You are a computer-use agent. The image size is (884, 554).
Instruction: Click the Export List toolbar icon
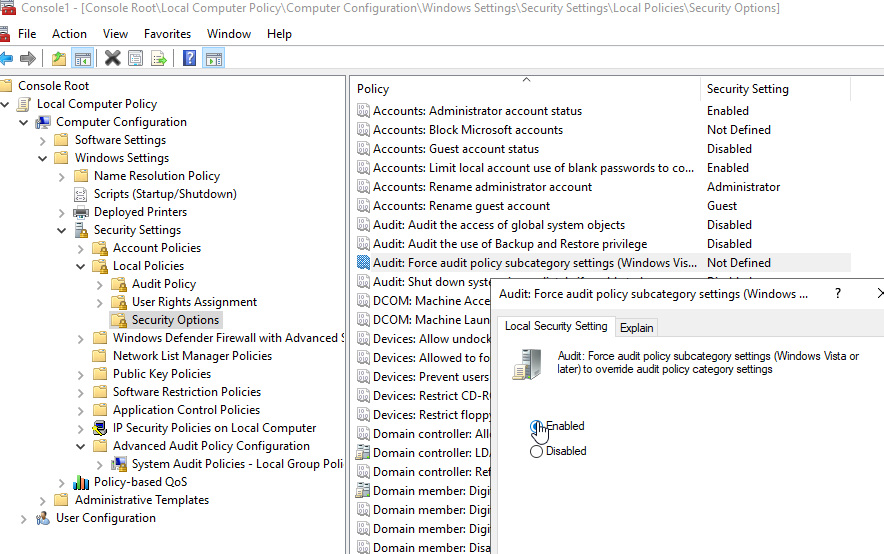pyautogui.click(x=158, y=58)
